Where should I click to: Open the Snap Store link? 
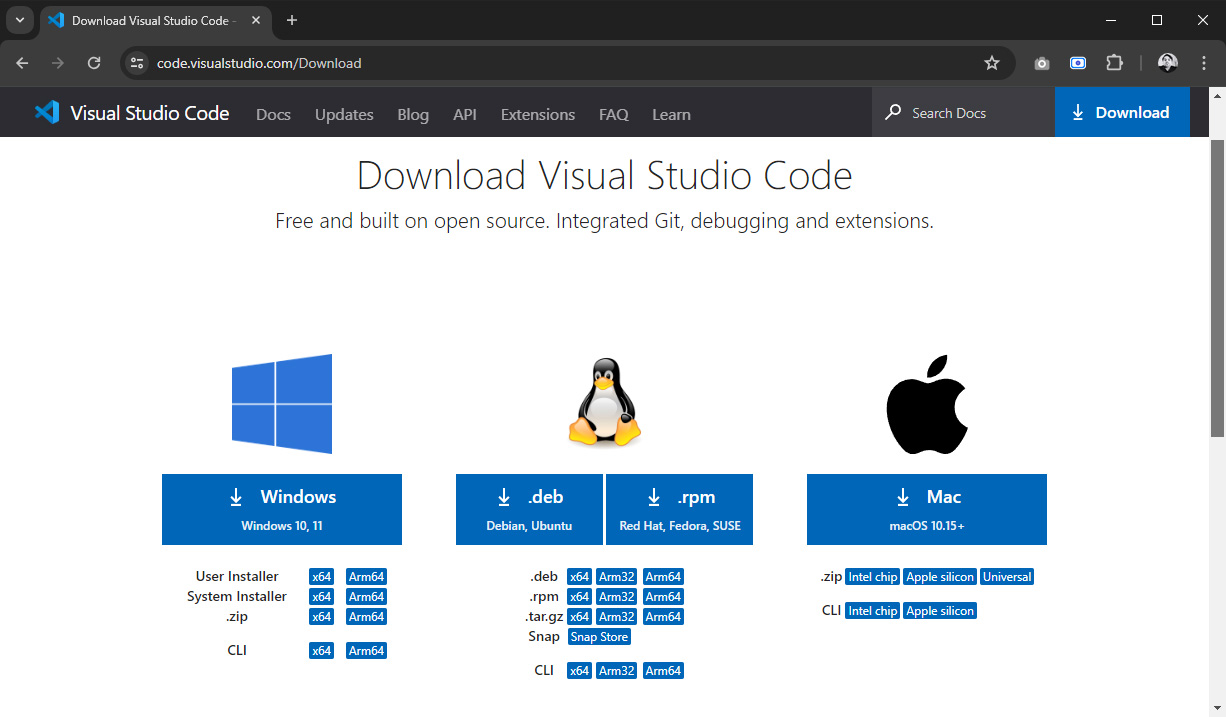click(599, 637)
